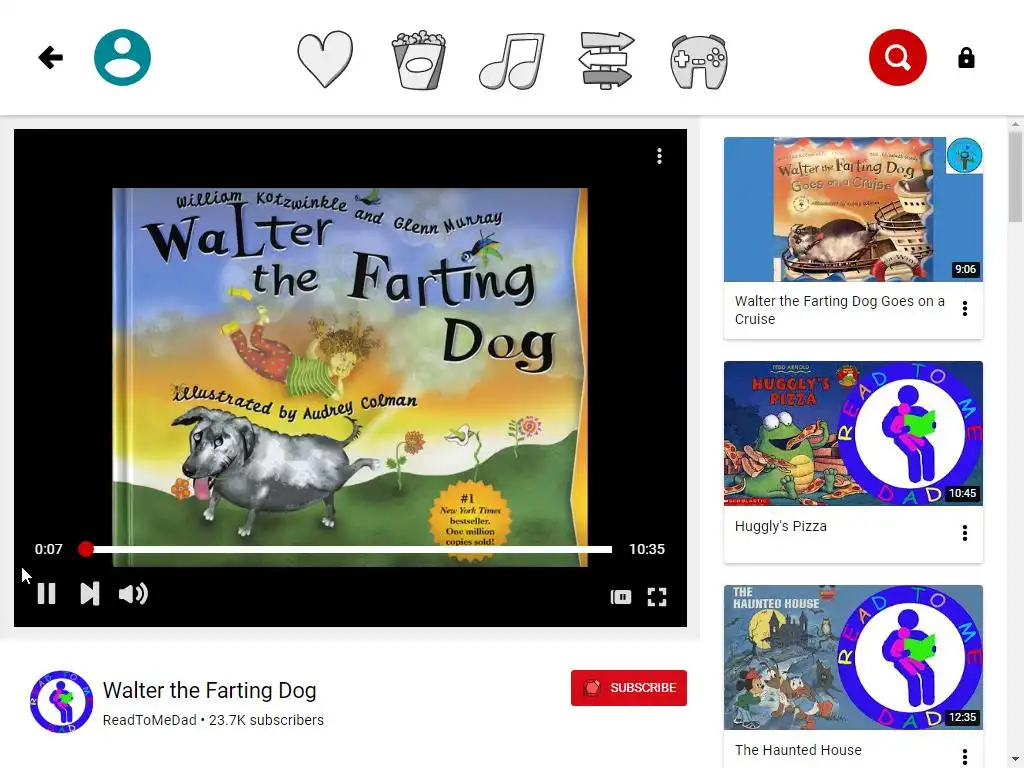
Task: Toggle fullscreen video mode
Action: [657, 597]
